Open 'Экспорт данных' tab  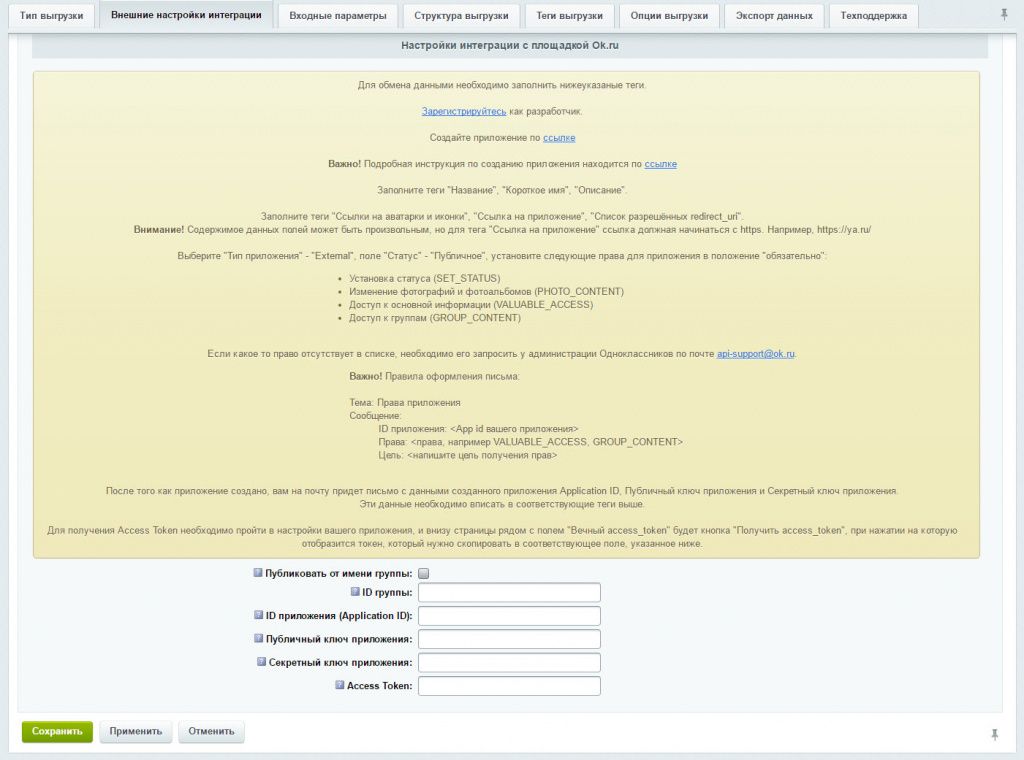click(775, 16)
